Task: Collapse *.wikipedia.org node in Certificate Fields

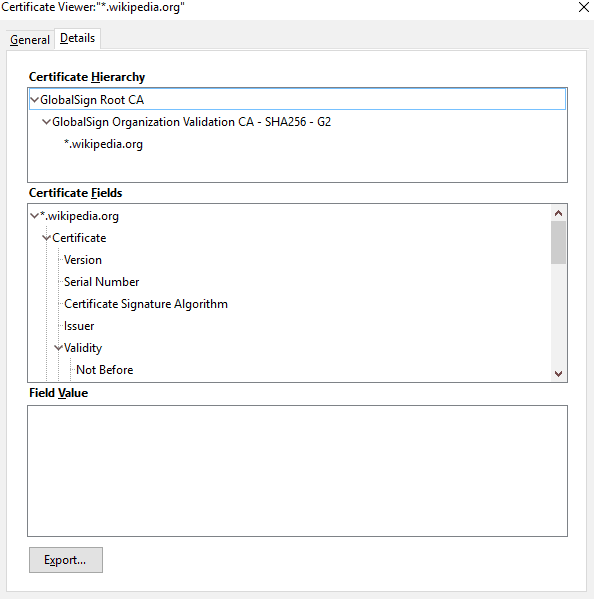Action: click(34, 216)
